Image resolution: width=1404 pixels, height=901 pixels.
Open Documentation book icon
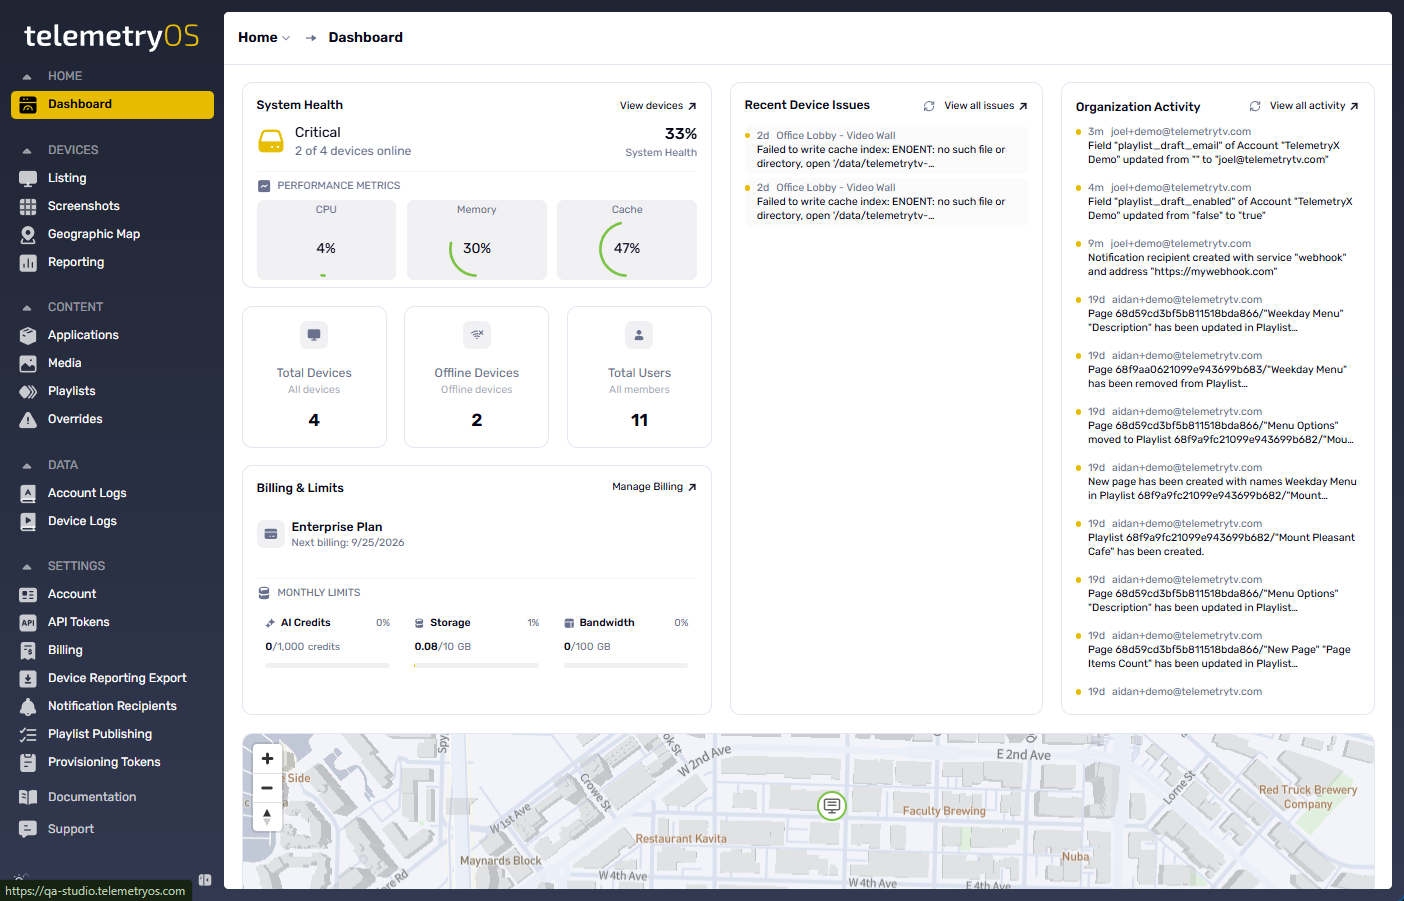point(28,797)
